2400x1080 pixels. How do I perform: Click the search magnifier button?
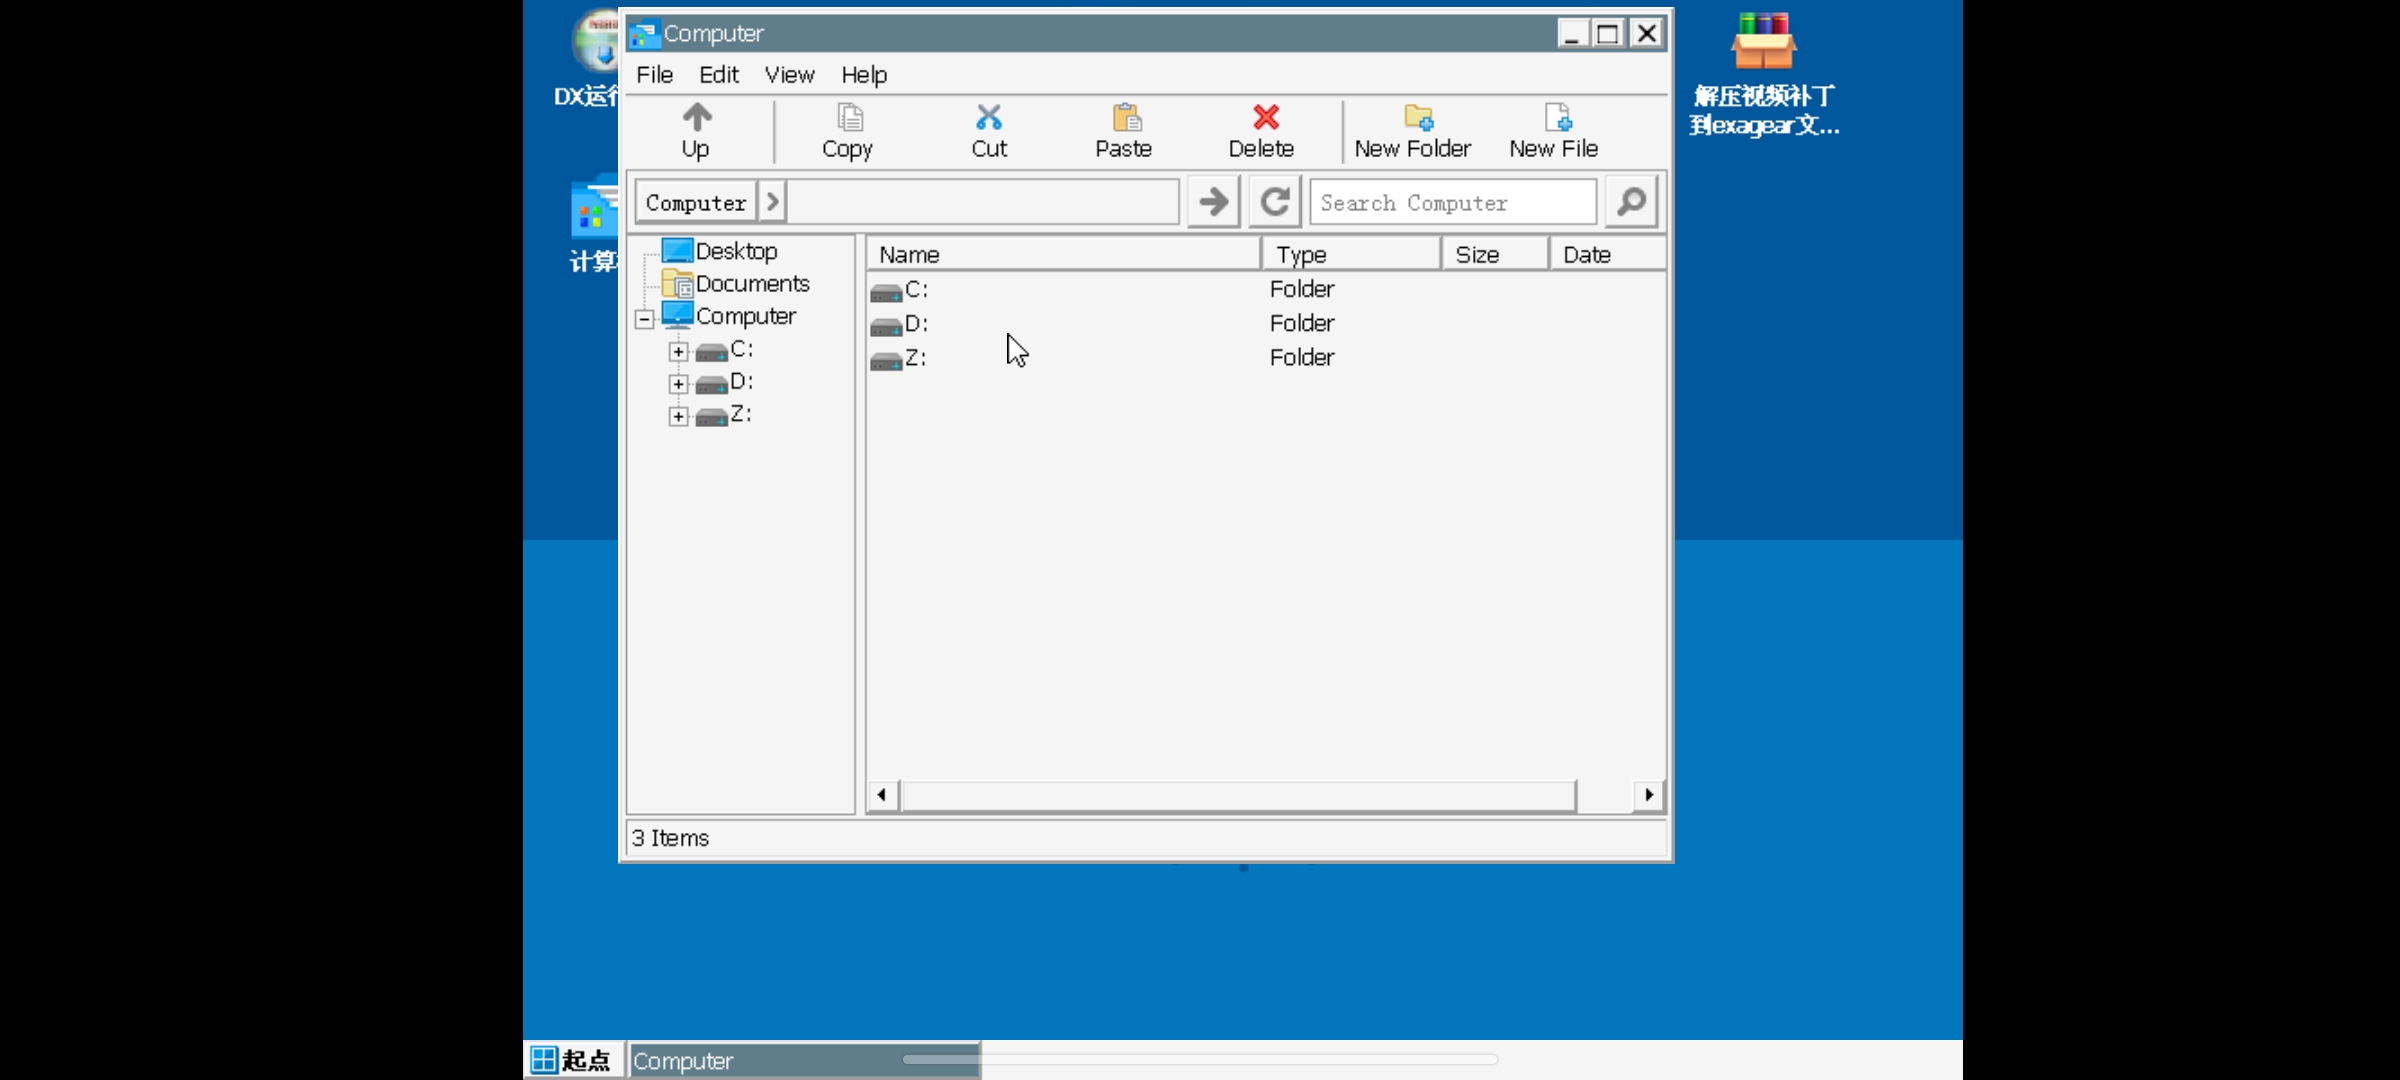(1631, 202)
